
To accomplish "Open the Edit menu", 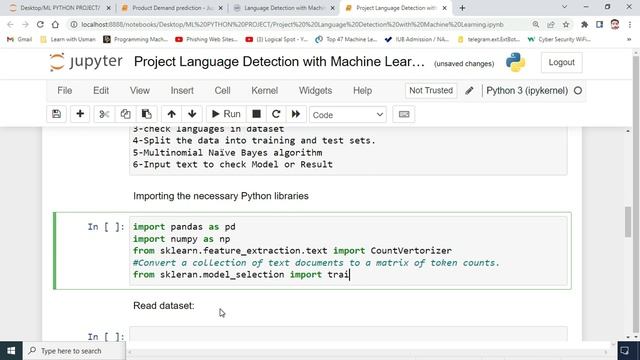I will (x=101, y=91).
